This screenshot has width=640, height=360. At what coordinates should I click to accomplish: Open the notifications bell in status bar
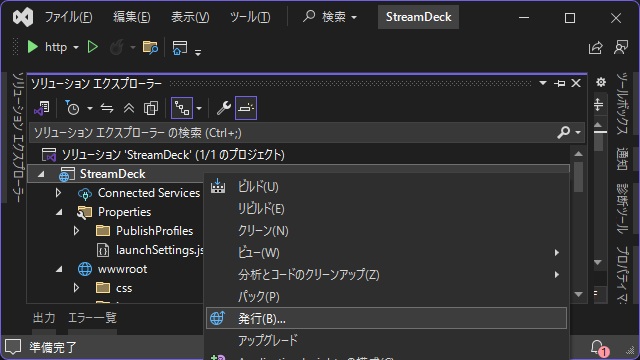tap(598, 347)
